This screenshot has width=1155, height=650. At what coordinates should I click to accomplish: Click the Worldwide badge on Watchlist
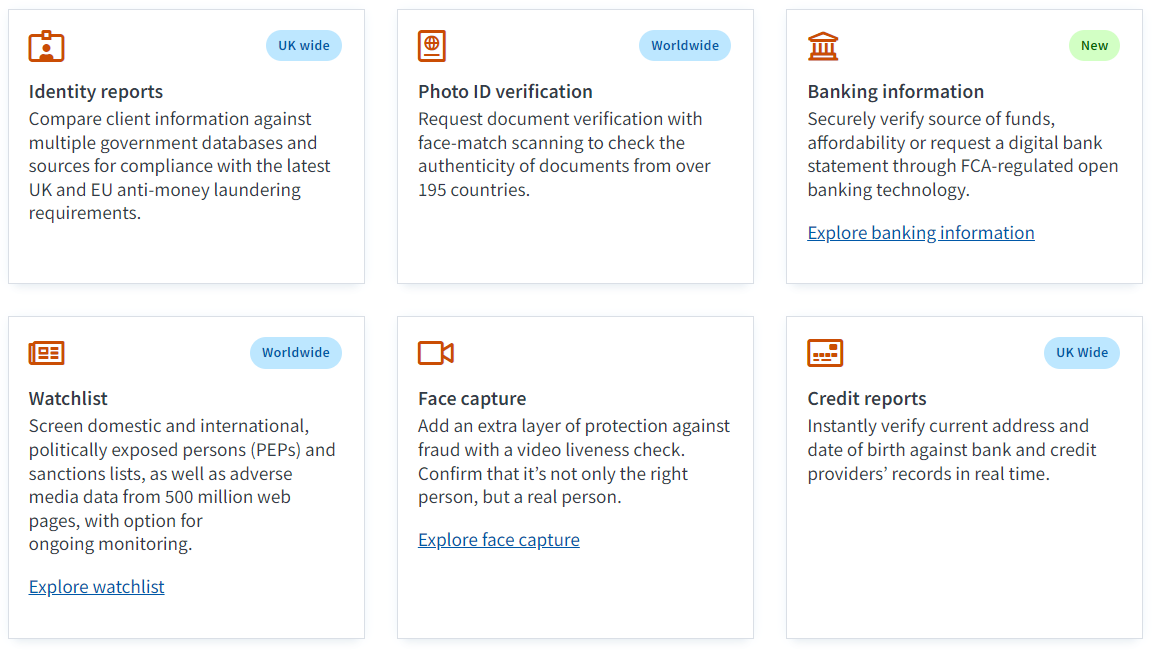pyautogui.click(x=296, y=352)
